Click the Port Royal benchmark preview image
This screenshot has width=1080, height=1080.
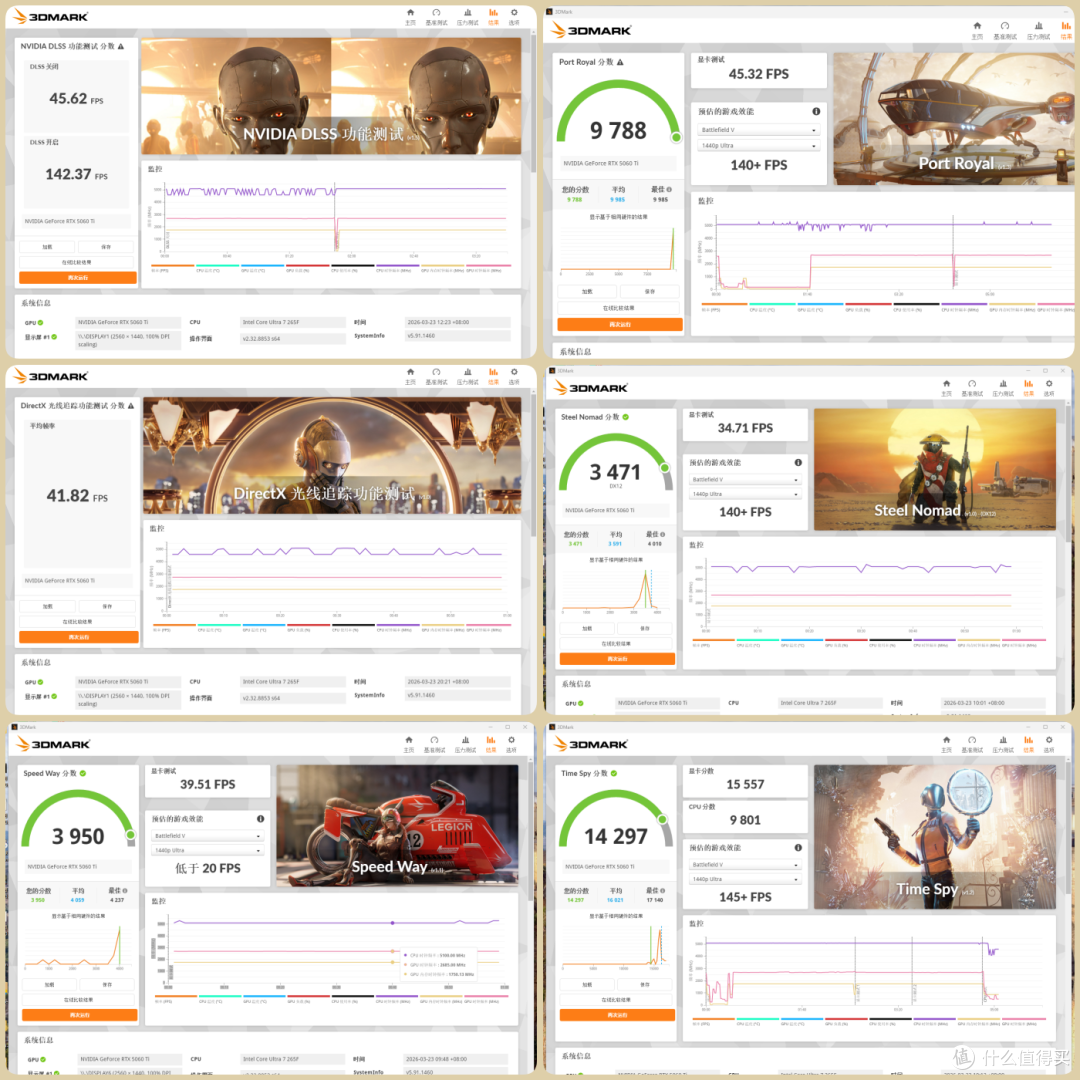954,118
